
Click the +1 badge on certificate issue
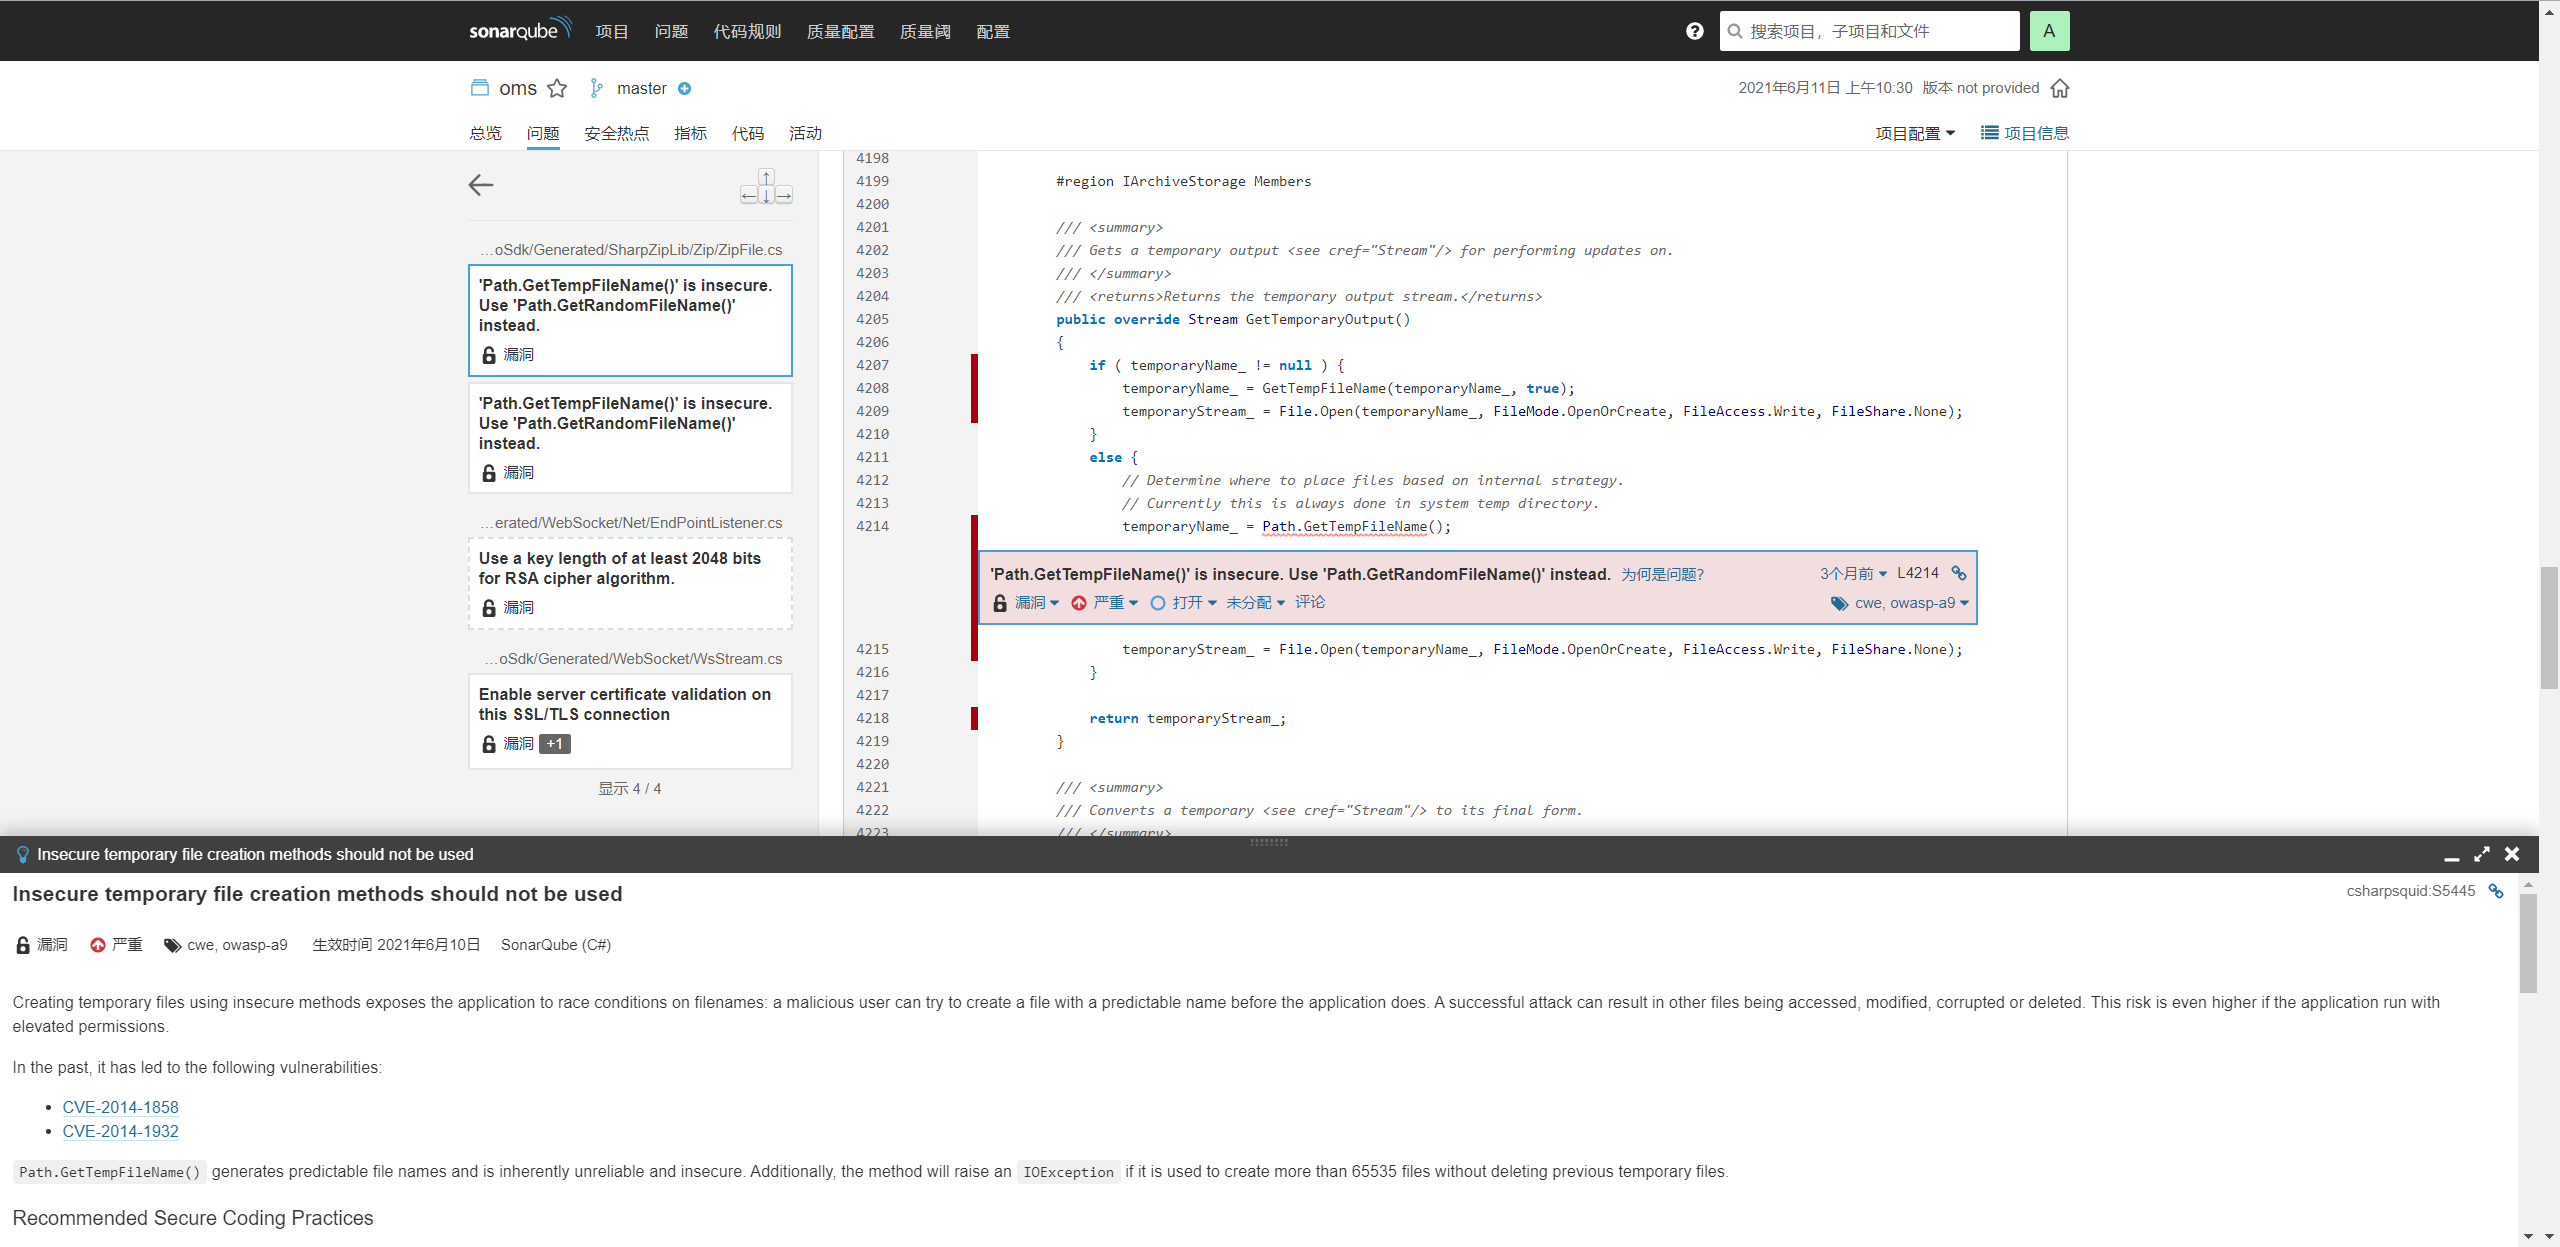[555, 744]
